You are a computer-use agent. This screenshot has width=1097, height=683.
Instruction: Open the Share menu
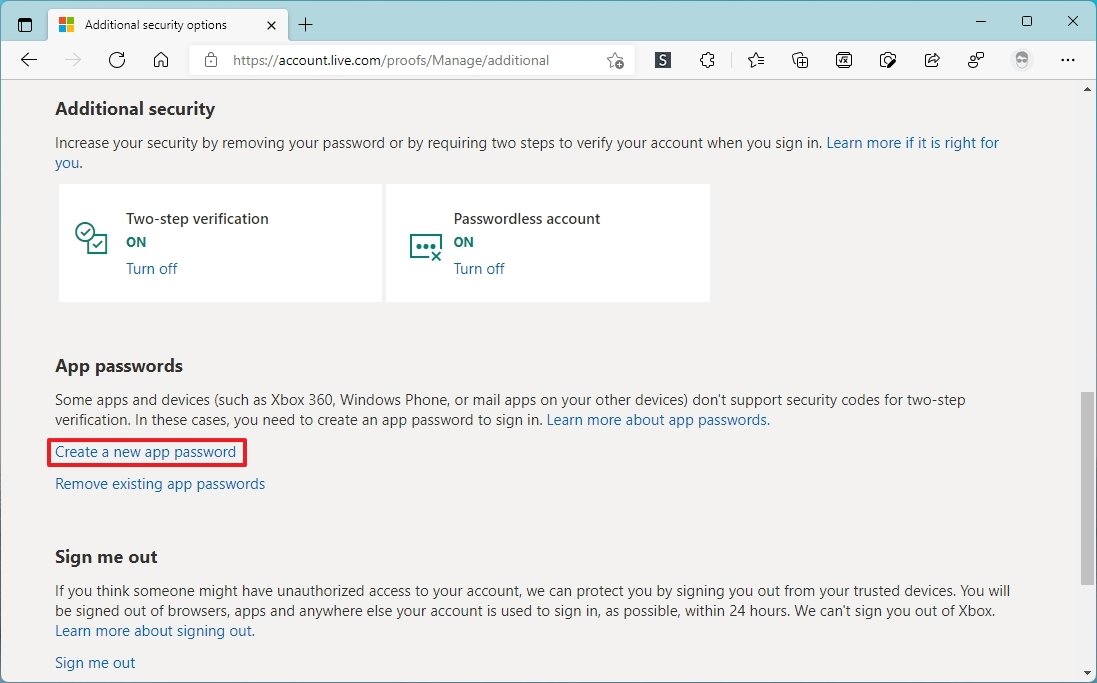[932, 60]
